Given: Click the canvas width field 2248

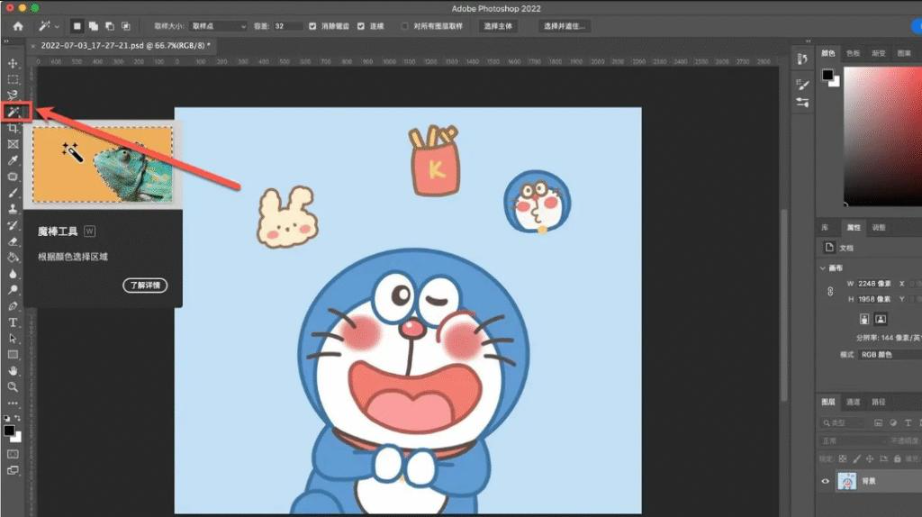Looking at the screenshot, I should tap(874, 283).
